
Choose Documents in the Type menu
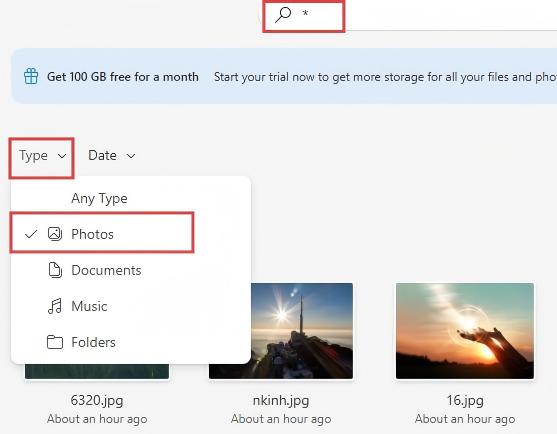(x=131, y=270)
